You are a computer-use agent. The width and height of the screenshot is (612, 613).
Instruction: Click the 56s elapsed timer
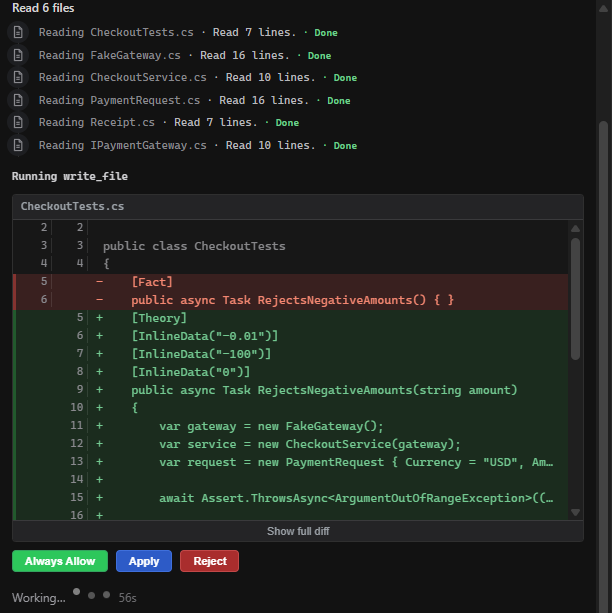pyautogui.click(x=127, y=598)
